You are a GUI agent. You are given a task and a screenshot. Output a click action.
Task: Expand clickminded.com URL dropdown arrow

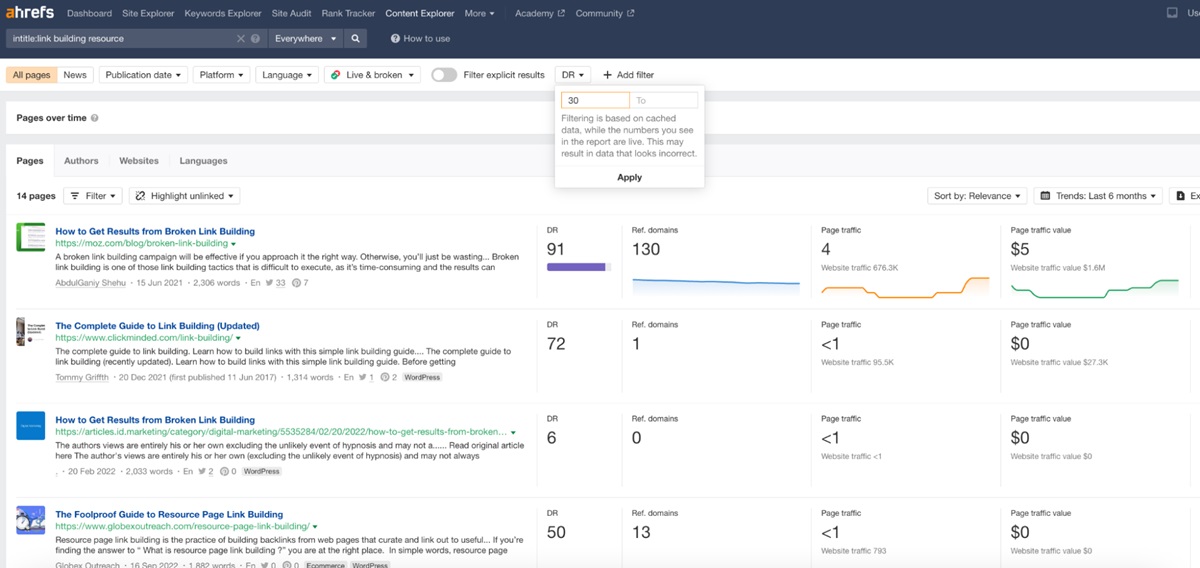(236, 338)
